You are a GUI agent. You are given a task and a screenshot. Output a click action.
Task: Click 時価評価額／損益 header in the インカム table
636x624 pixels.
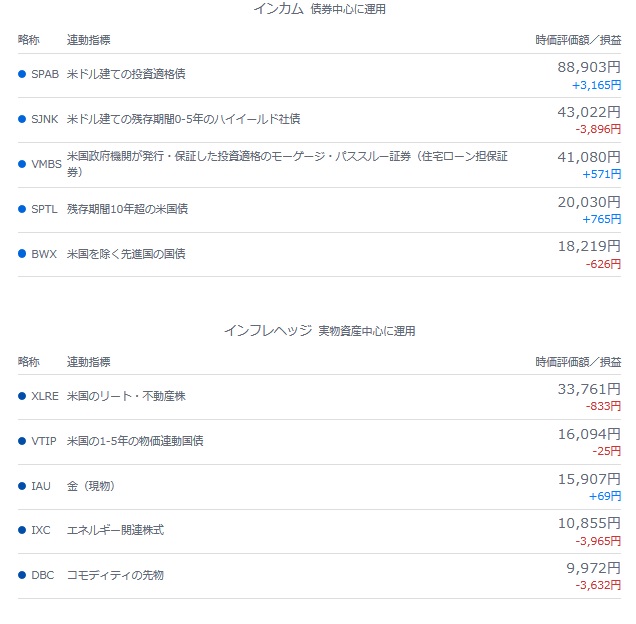578,40
